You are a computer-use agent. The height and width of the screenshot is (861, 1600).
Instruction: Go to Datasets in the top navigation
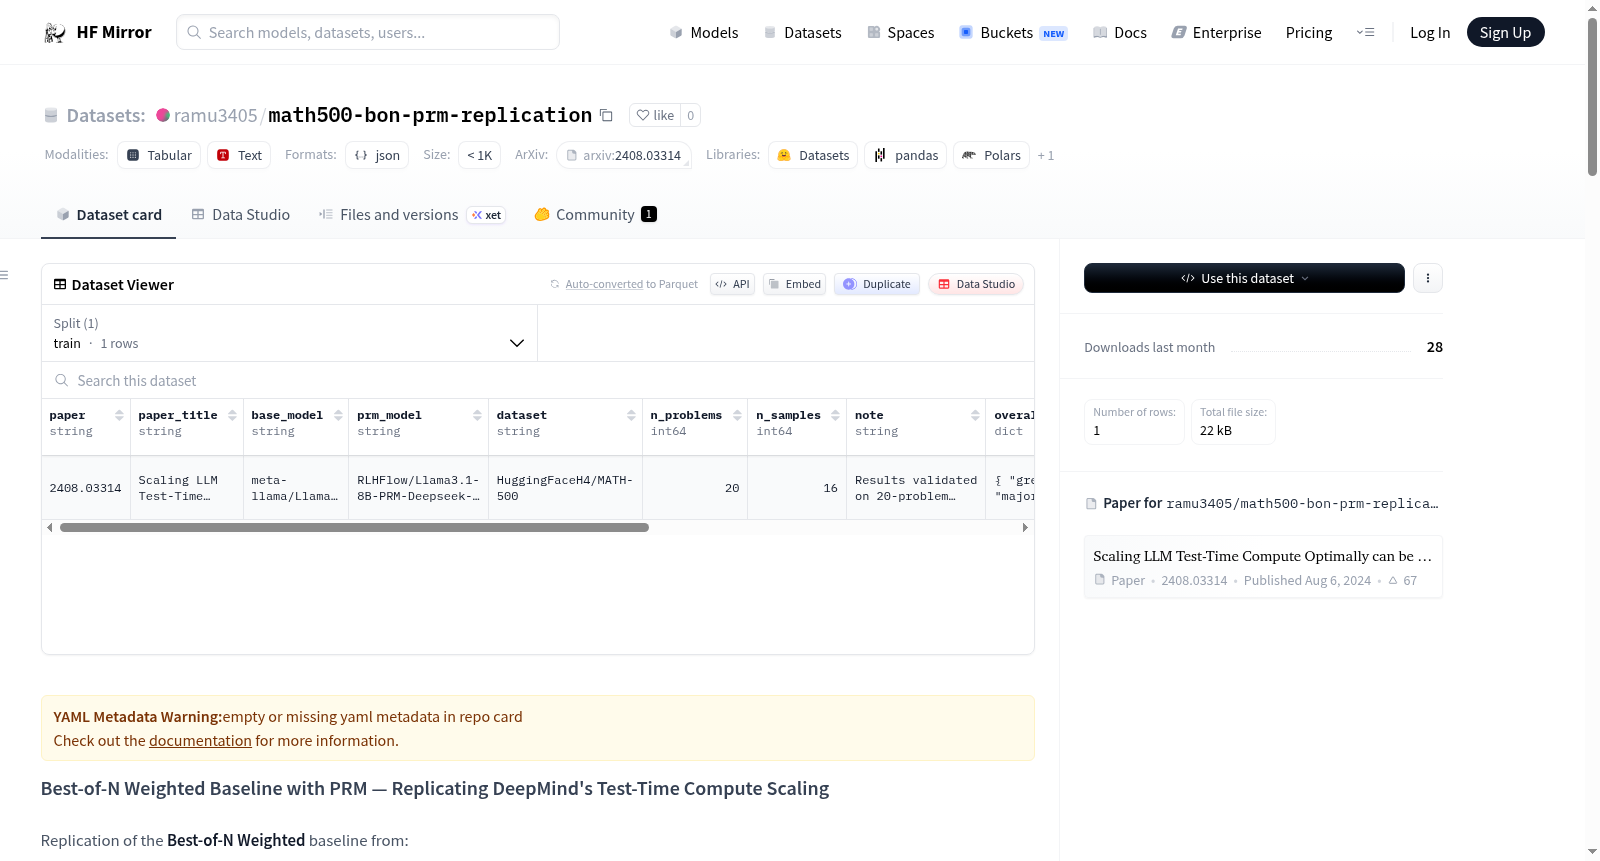pyautogui.click(x=802, y=32)
